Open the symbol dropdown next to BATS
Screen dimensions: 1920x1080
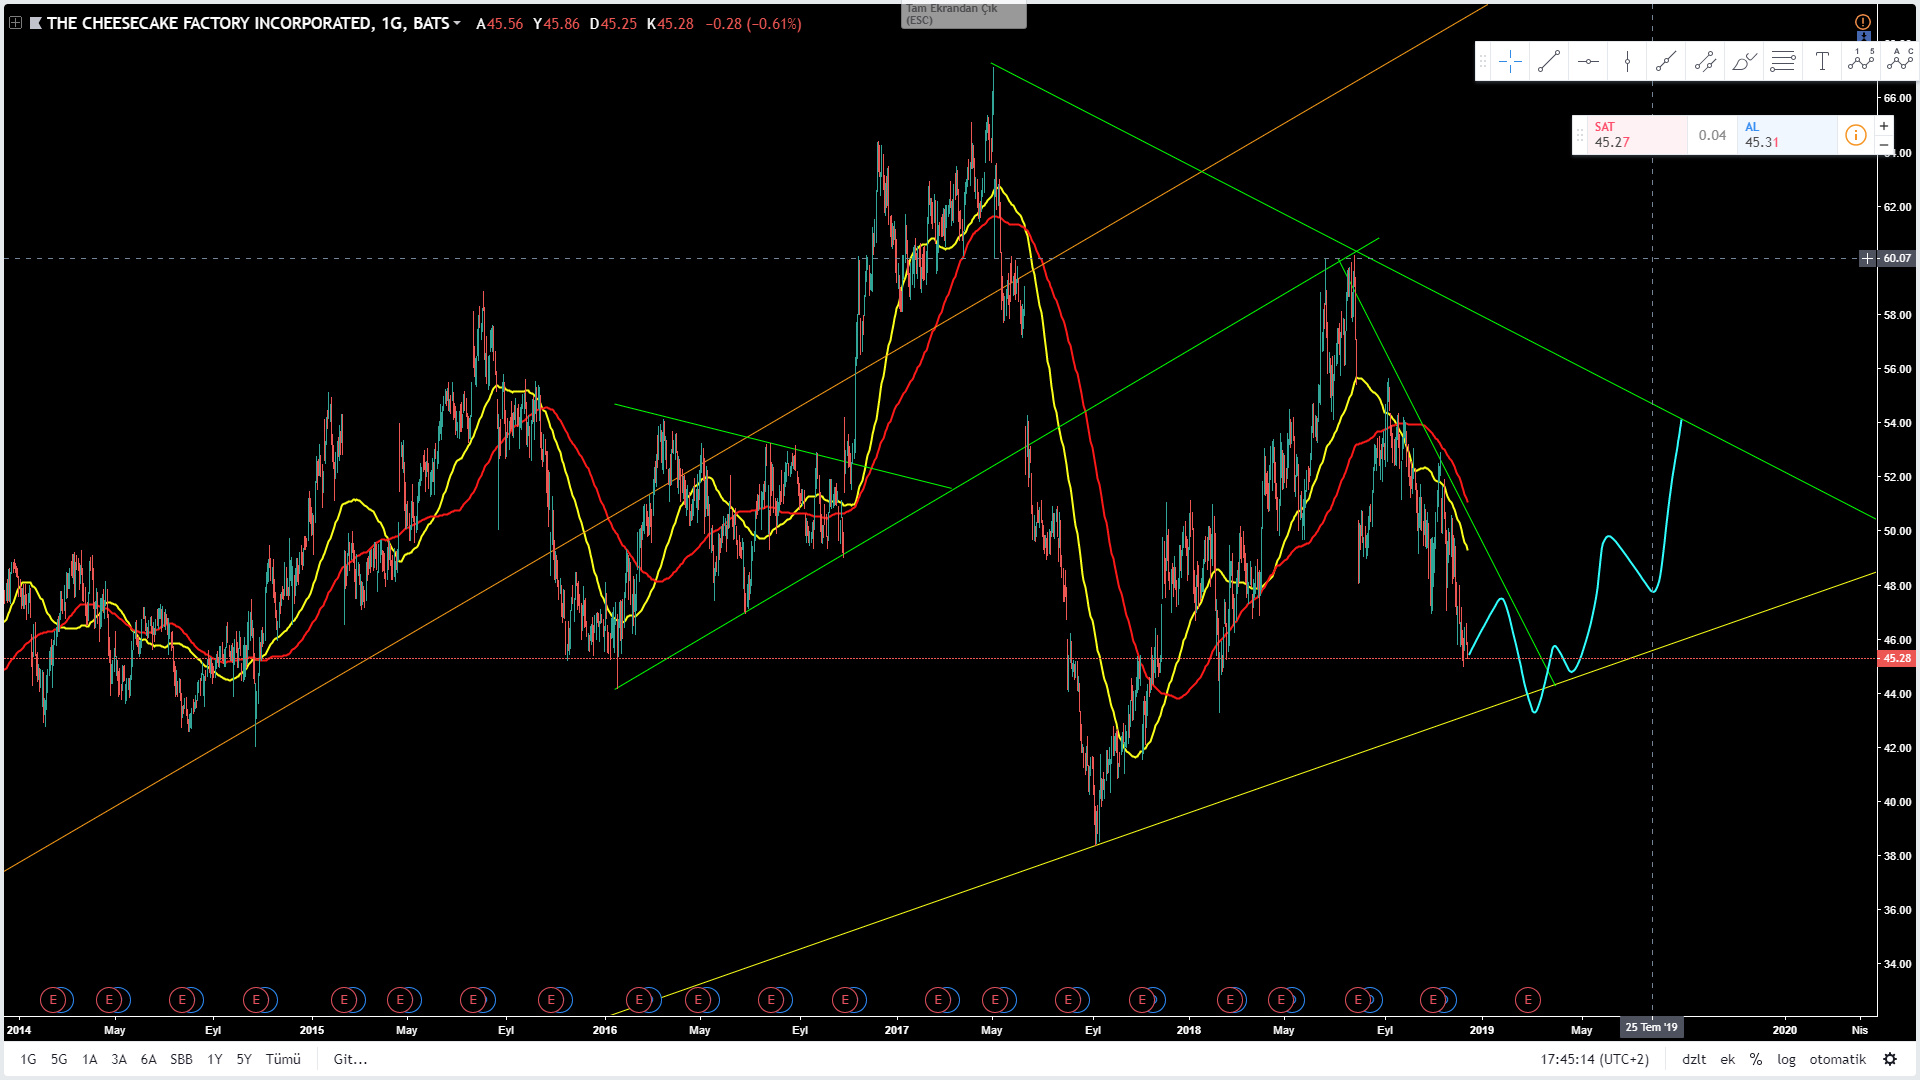(x=457, y=23)
